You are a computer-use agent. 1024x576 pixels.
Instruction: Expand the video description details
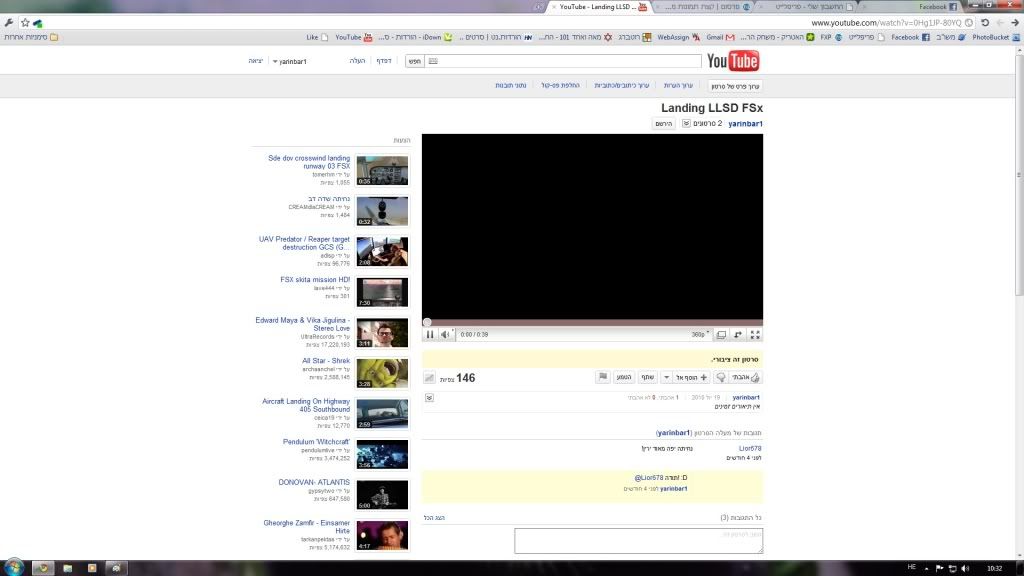(429, 398)
